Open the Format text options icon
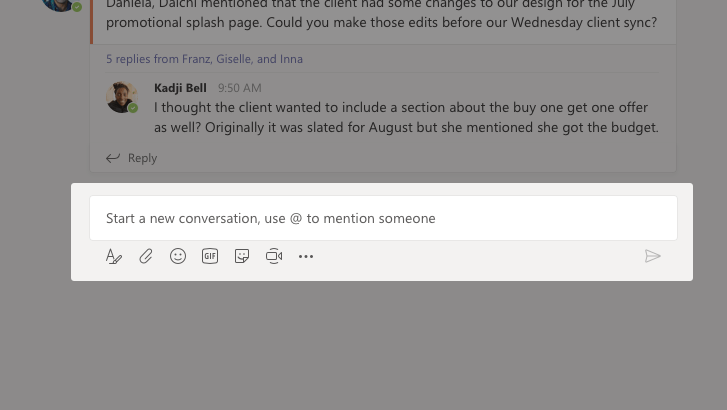Screen dimensions: 727x410 tap(114, 257)
